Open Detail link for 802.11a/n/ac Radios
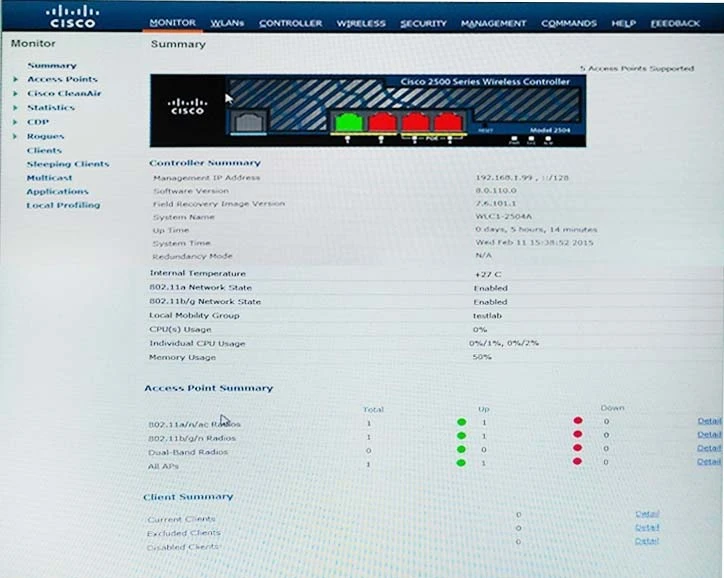The image size is (724, 578). [x=708, y=421]
